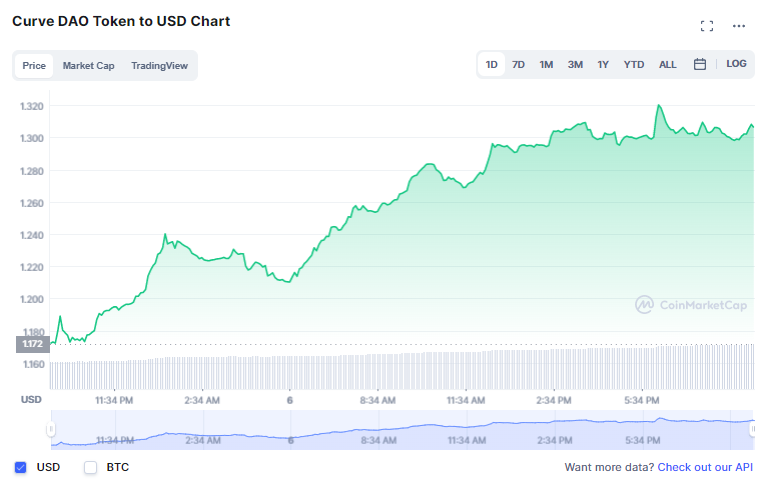Open the fullscreen chart view icon
The image size is (772, 492).
(707, 26)
